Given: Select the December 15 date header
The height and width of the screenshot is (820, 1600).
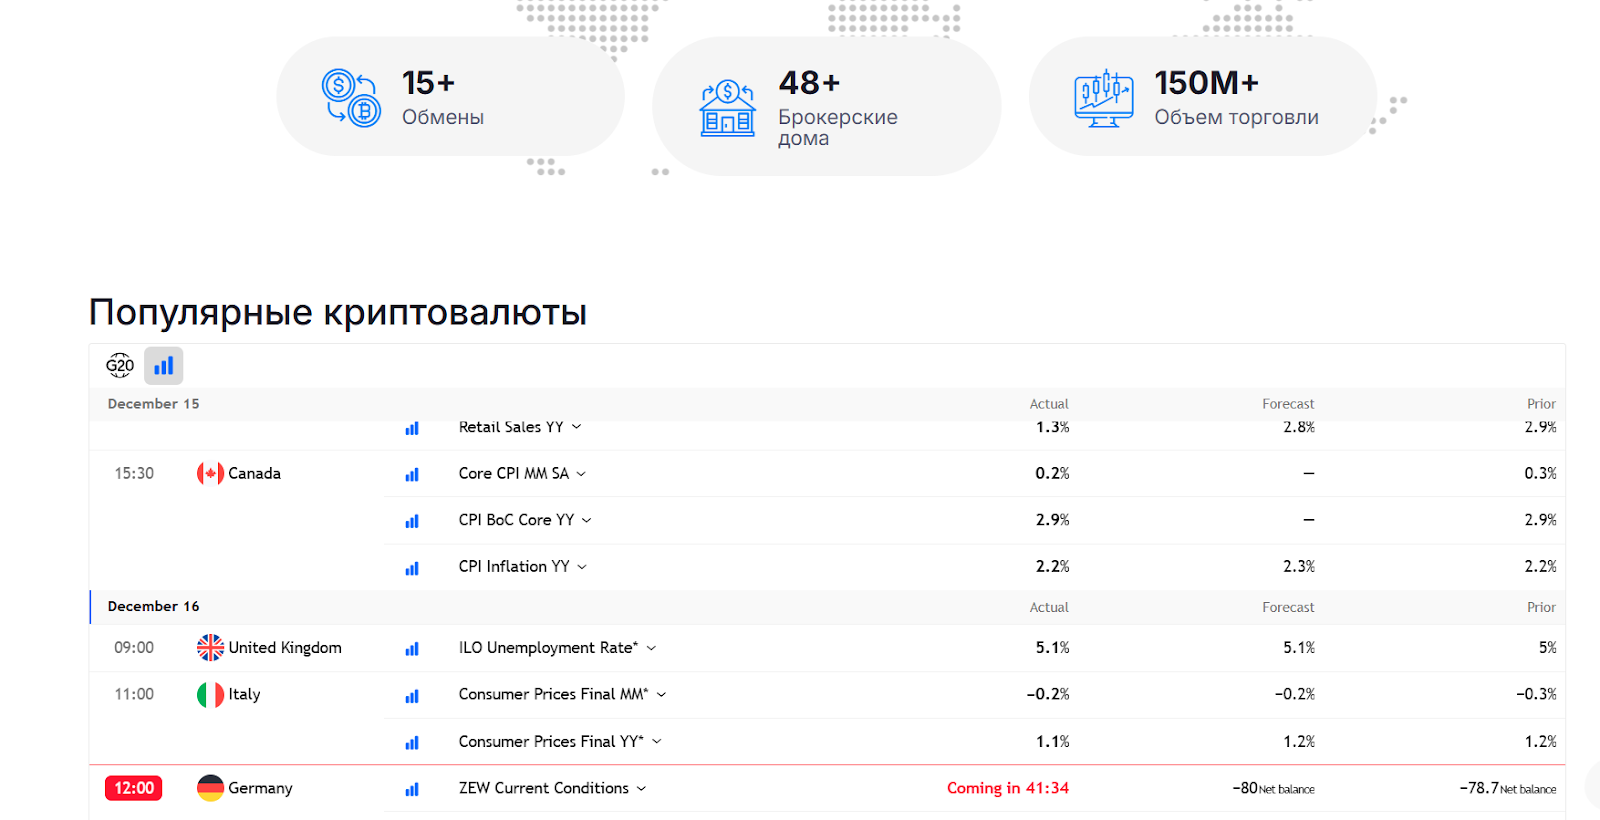Looking at the screenshot, I should click(x=153, y=404).
